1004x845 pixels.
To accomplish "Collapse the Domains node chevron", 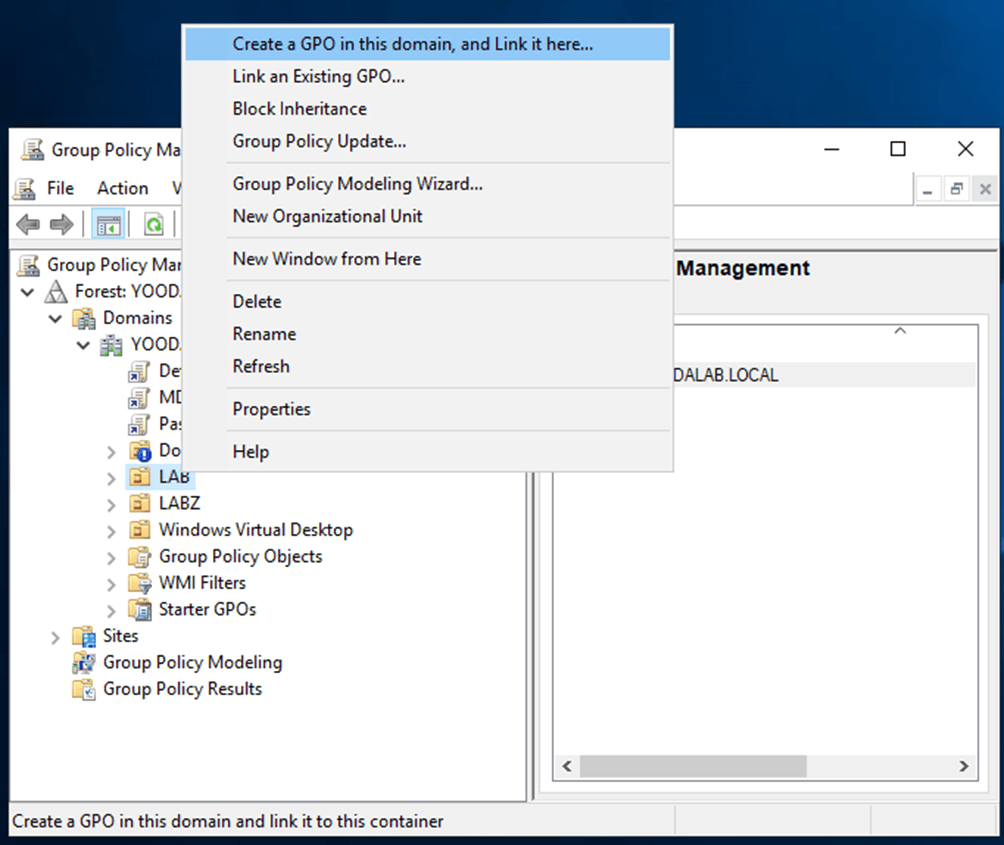I will [x=56, y=319].
